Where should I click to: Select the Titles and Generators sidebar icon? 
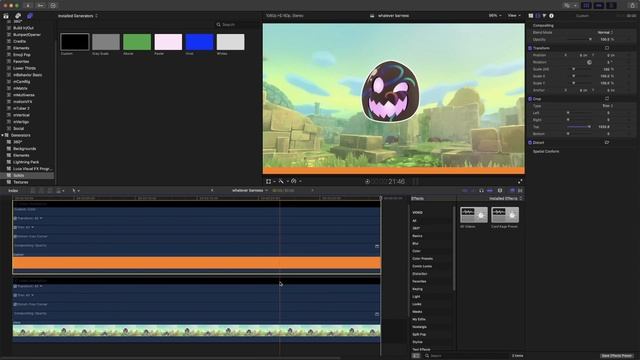pyautogui.click(x=30, y=16)
